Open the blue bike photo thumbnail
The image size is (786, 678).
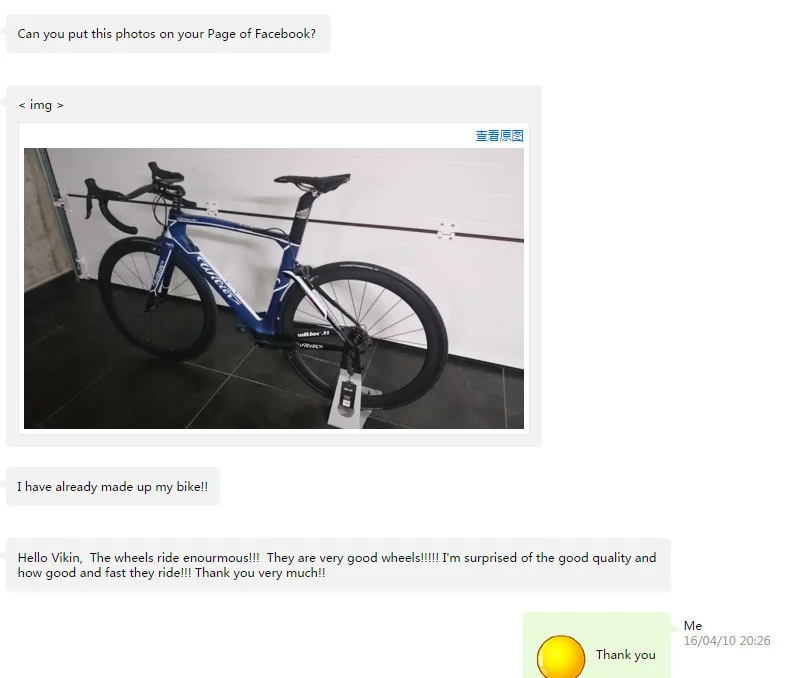[x=274, y=288]
